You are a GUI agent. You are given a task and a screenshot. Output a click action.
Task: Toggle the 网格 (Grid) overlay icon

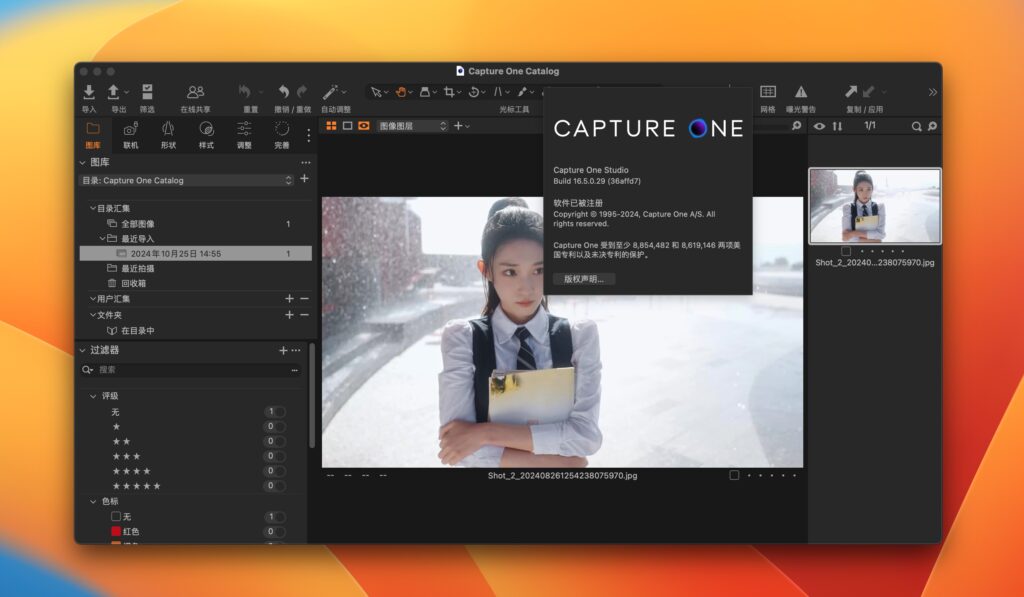768,92
